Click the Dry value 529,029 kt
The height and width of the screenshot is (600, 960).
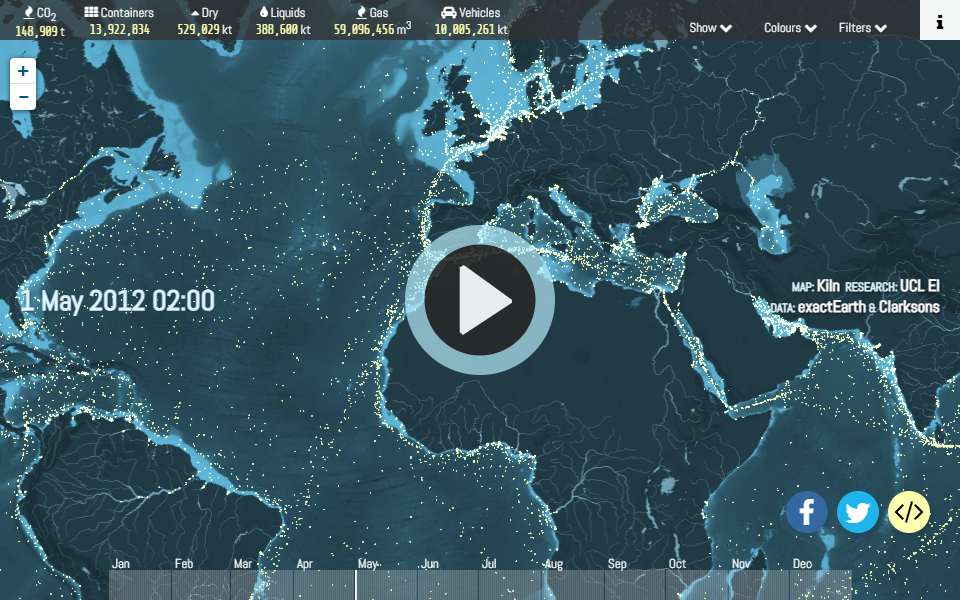pyautogui.click(x=204, y=29)
